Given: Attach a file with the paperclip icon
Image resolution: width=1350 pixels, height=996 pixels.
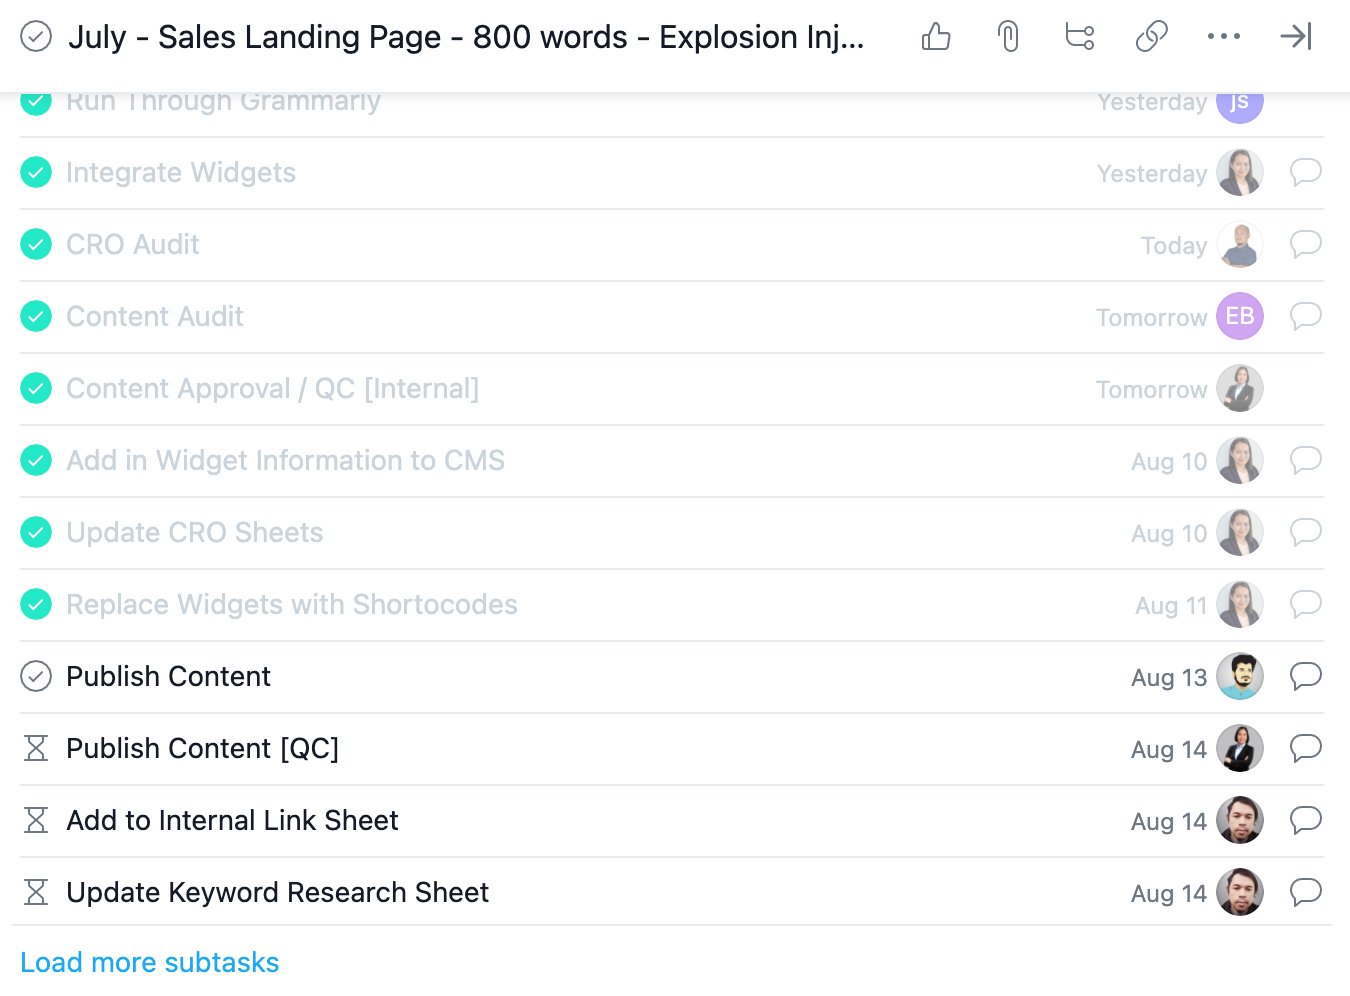Looking at the screenshot, I should pyautogui.click(x=1008, y=37).
